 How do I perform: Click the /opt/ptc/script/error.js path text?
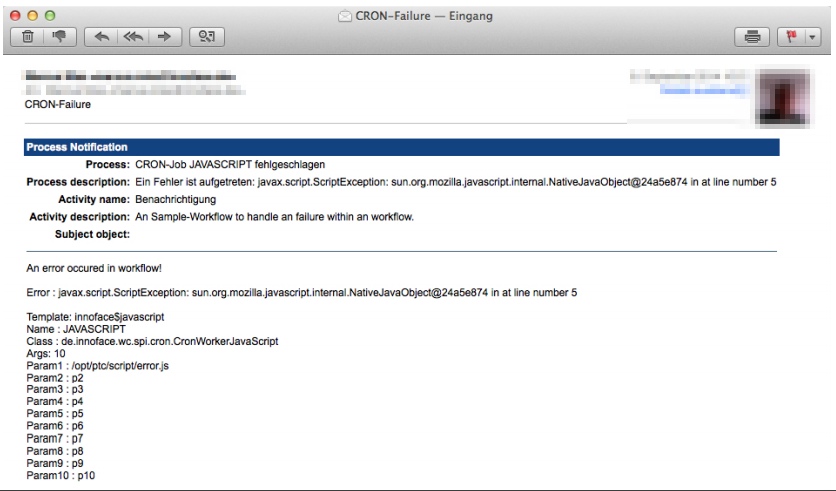pyautogui.click(x=120, y=366)
